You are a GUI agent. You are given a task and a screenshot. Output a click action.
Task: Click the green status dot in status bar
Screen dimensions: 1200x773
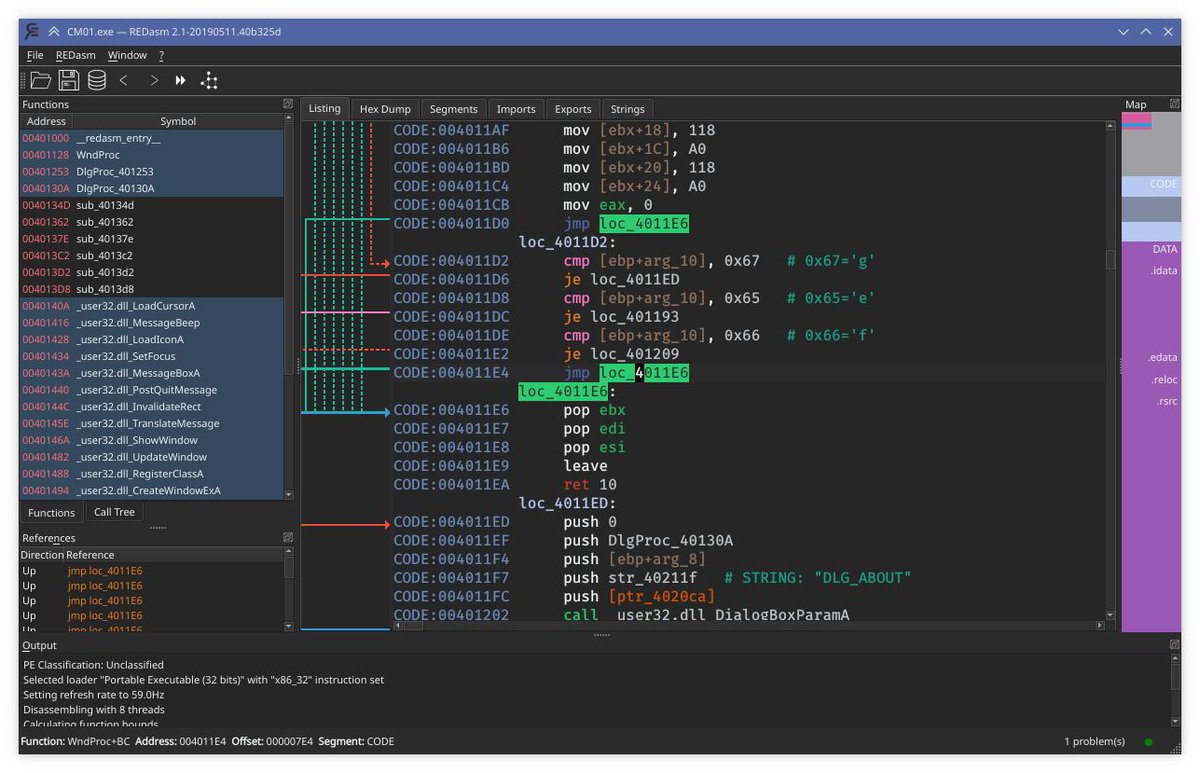click(x=1148, y=742)
